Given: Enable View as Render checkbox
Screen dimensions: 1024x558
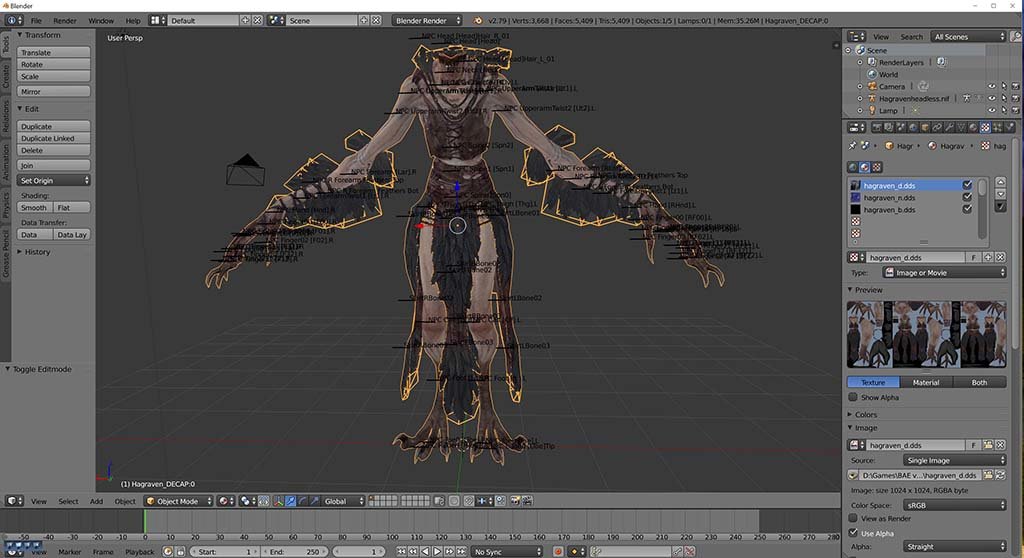Looking at the screenshot, I should coord(853,518).
